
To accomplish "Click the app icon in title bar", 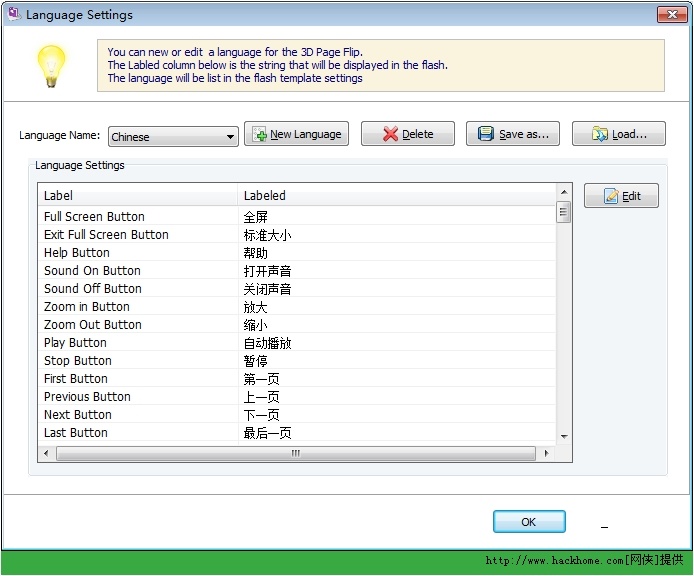I will pyautogui.click(x=14, y=14).
